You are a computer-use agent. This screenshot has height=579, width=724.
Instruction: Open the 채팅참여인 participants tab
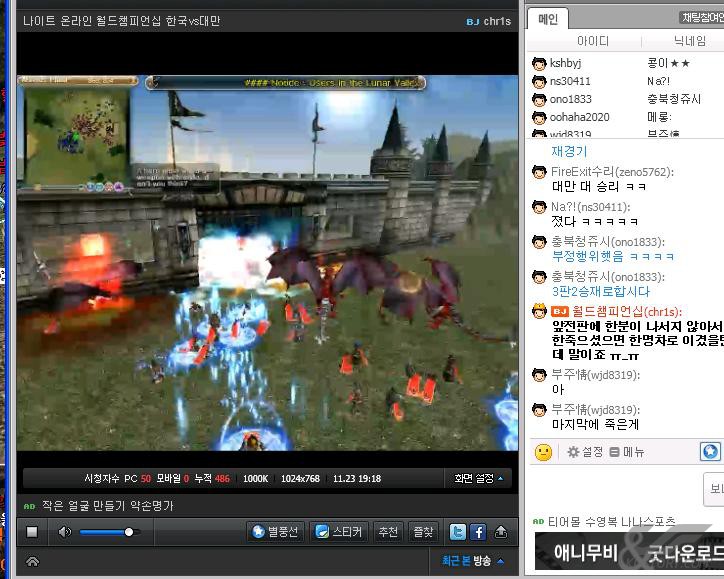703,18
